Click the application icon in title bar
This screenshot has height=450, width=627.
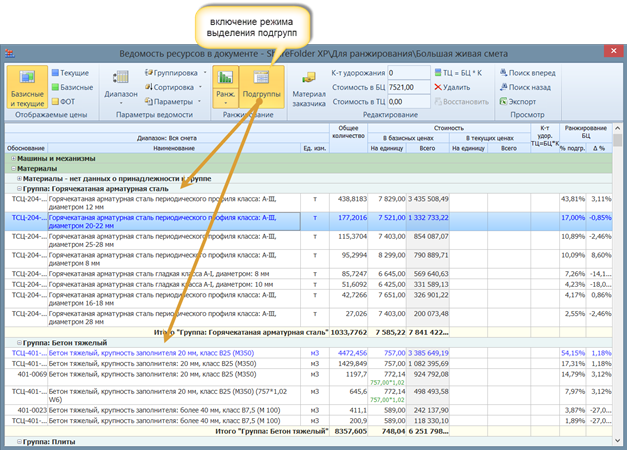[x=10, y=53]
